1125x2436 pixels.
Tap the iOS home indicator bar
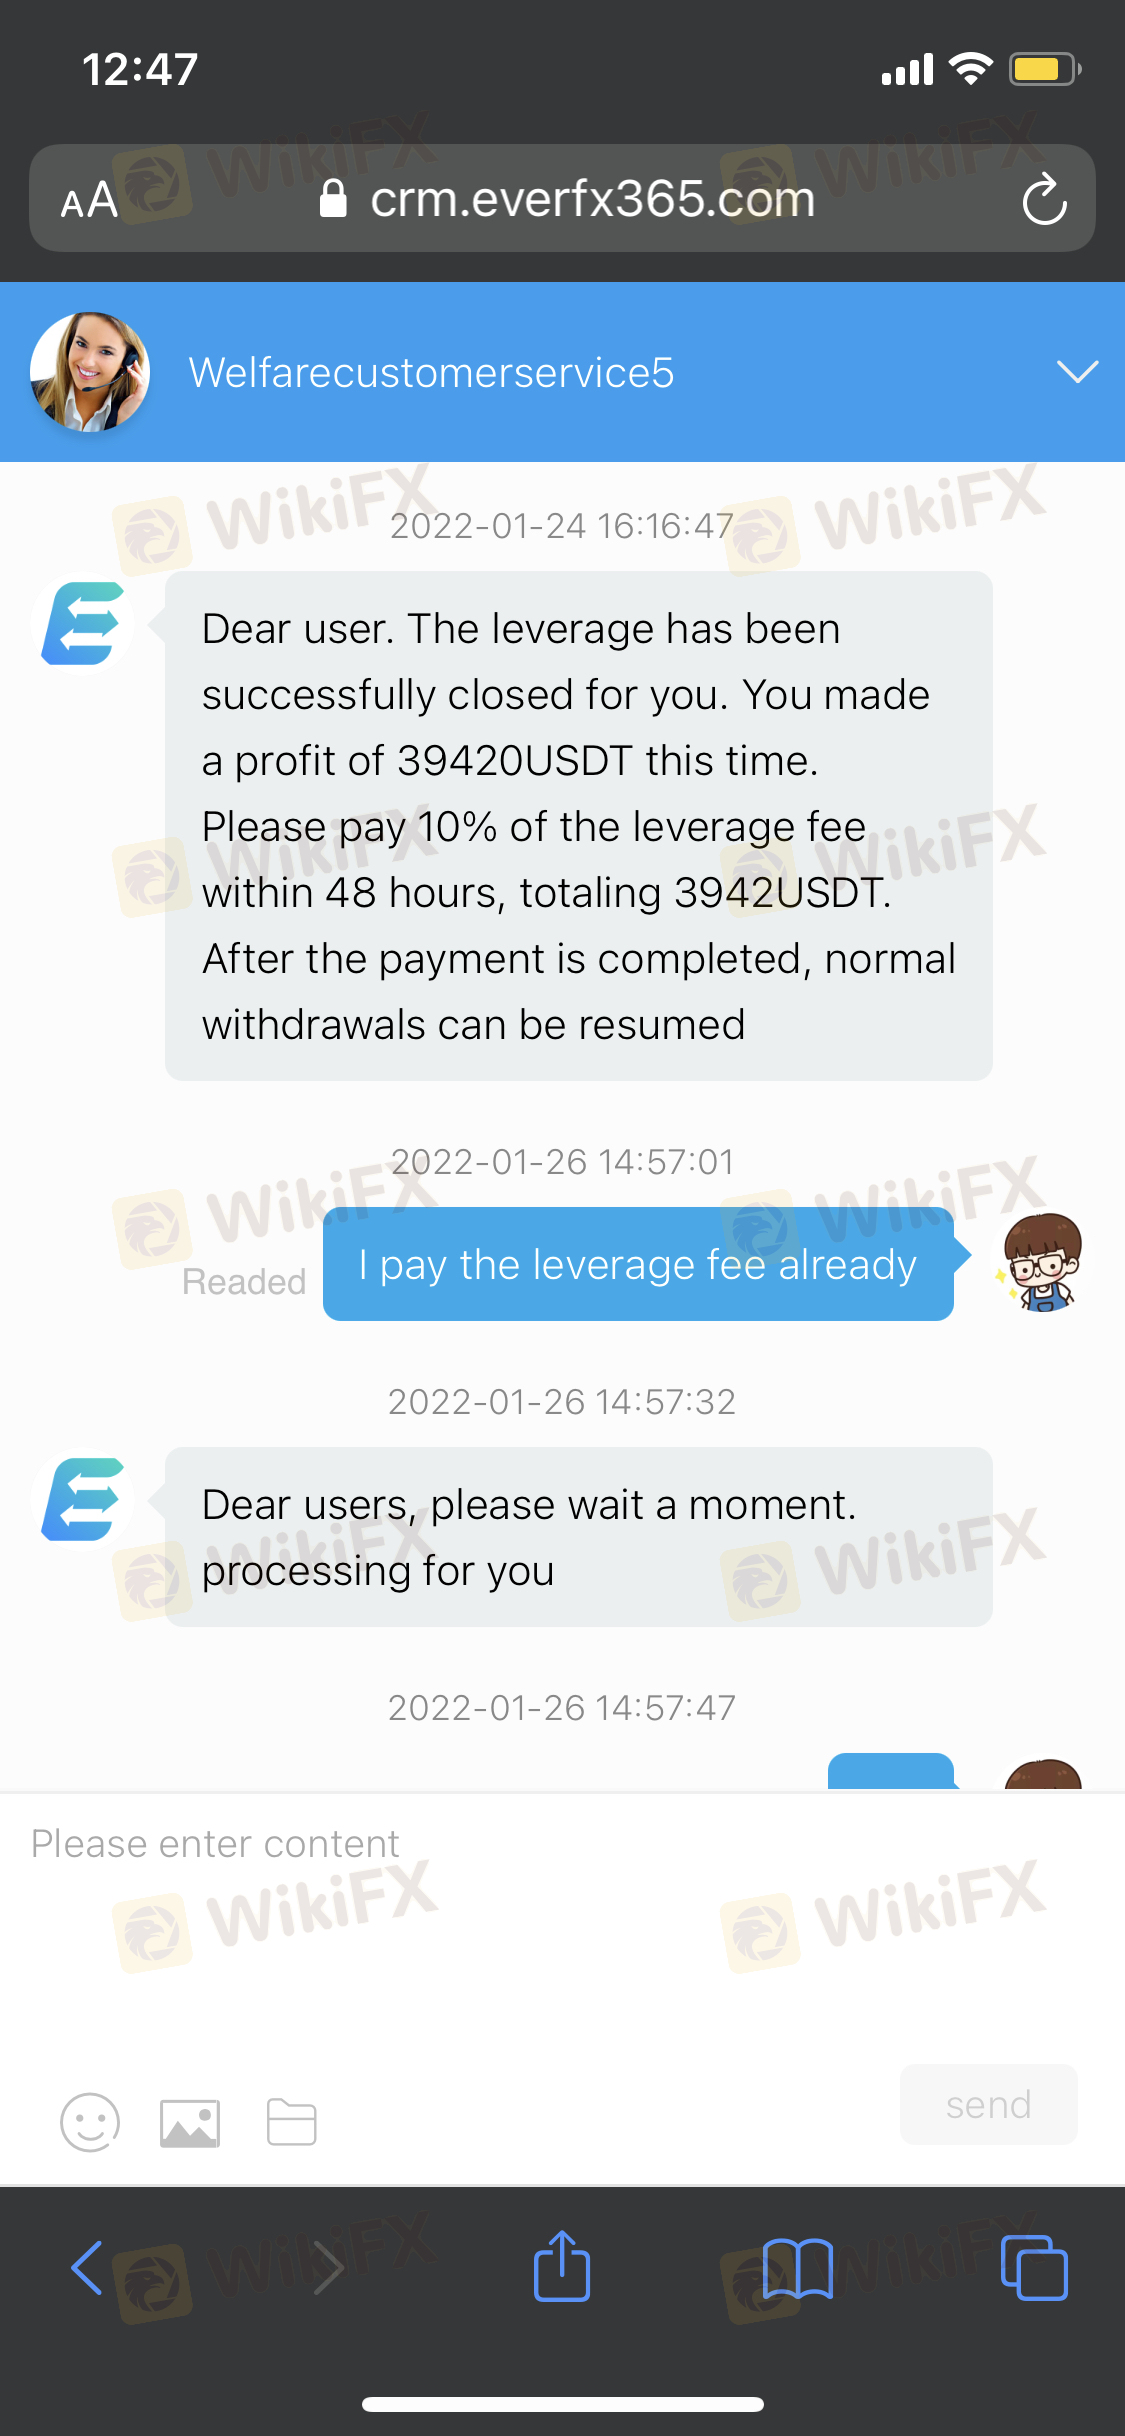(562, 2404)
